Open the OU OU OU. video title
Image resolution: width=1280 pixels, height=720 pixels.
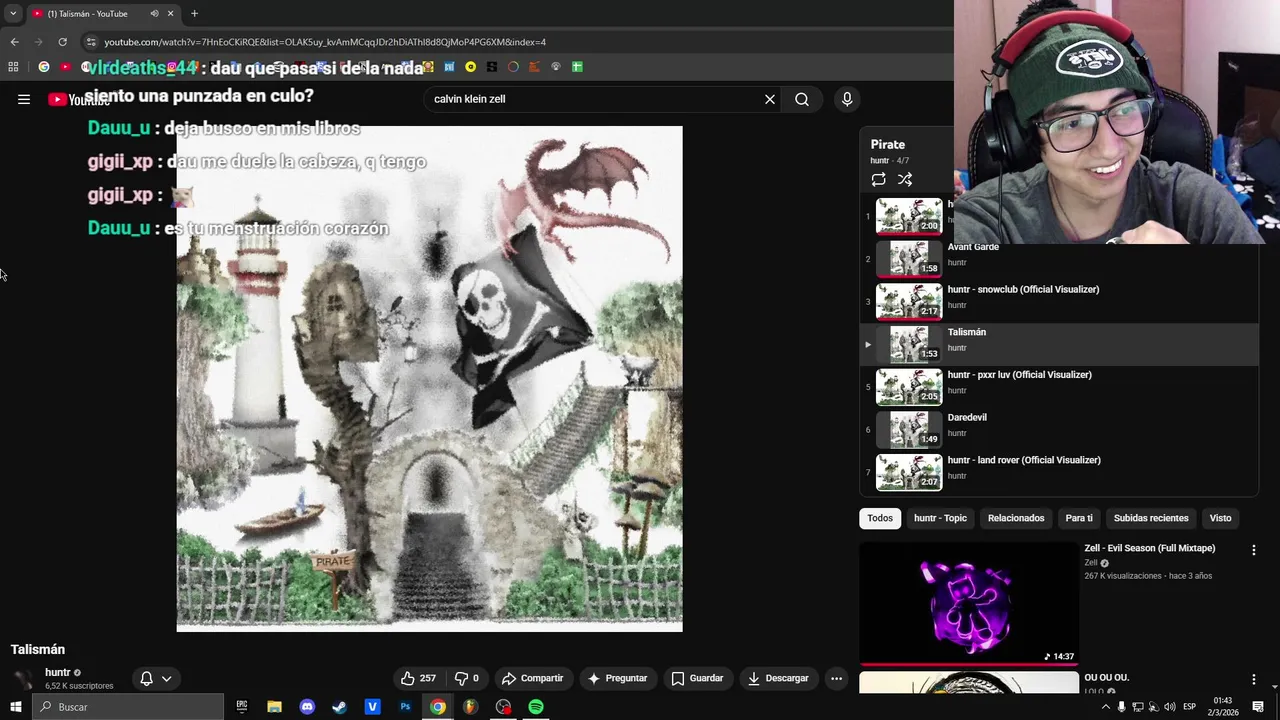coord(1106,677)
